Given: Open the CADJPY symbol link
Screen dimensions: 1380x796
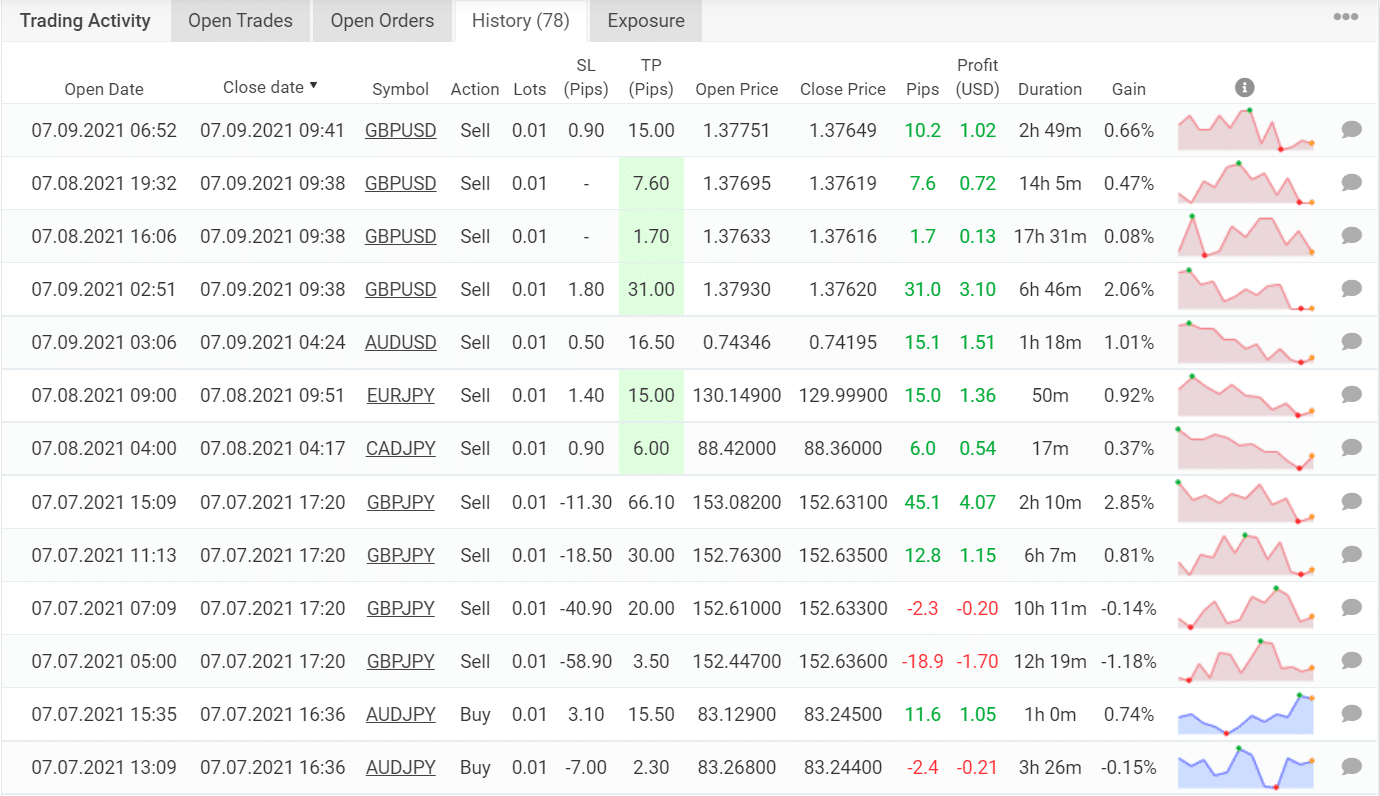Looking at the screenshot, I should click(x=400, y=448).
